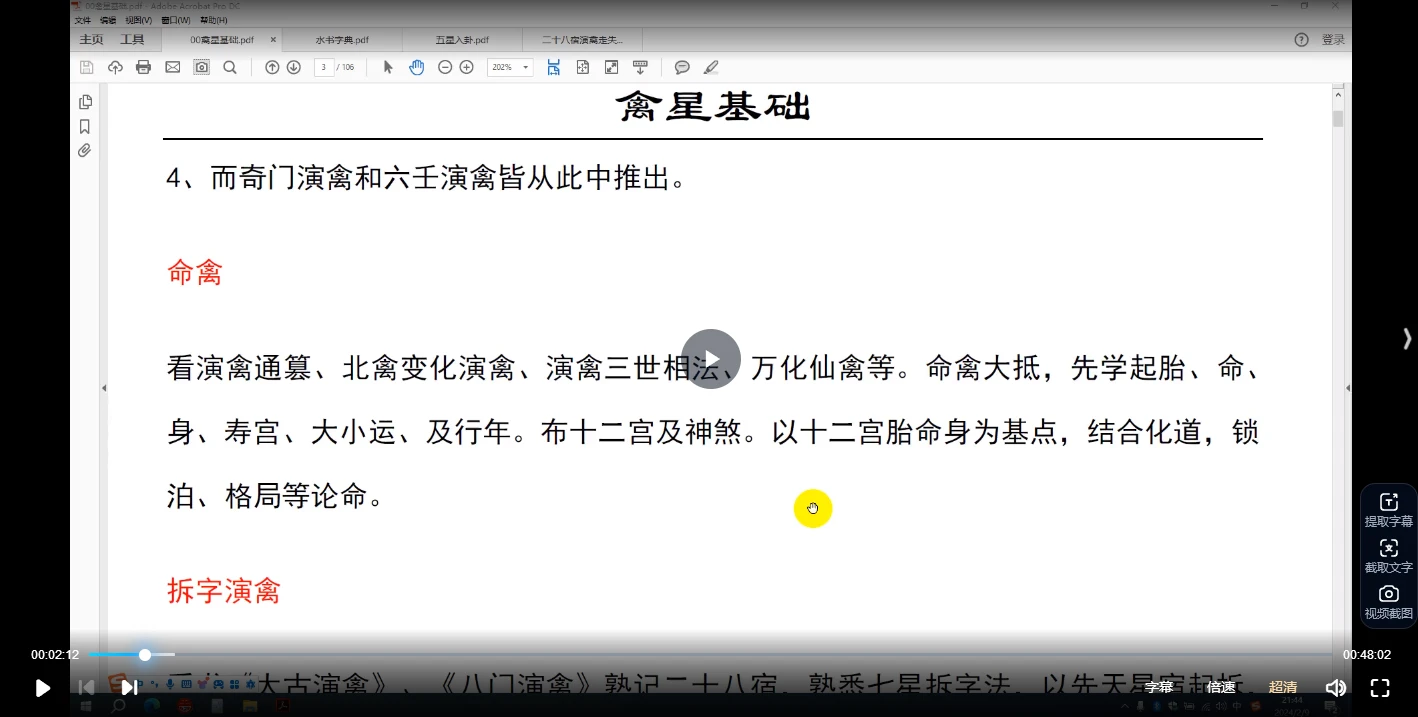Switch to the 水书字典.pdf tab
The width and height of the screenshot is (1418, 717).
[340, 39]
